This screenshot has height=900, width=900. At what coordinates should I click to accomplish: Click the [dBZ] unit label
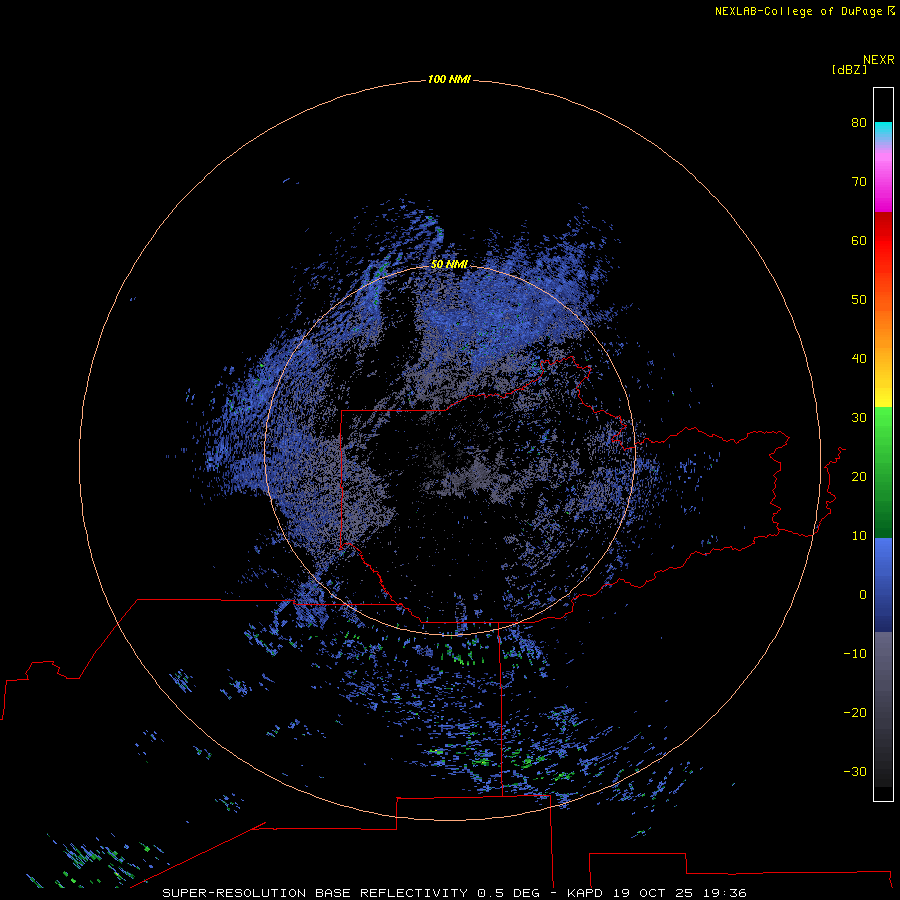tap(849, 70)
